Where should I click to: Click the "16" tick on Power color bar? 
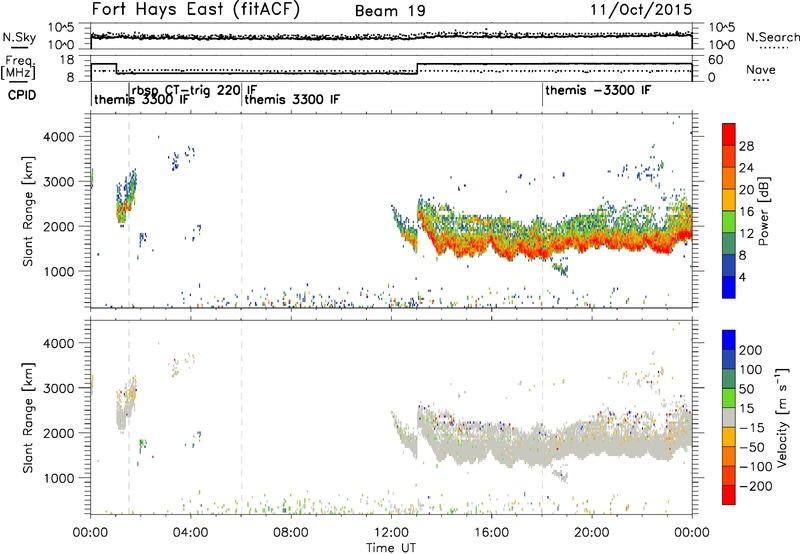[x=746, y=212]
